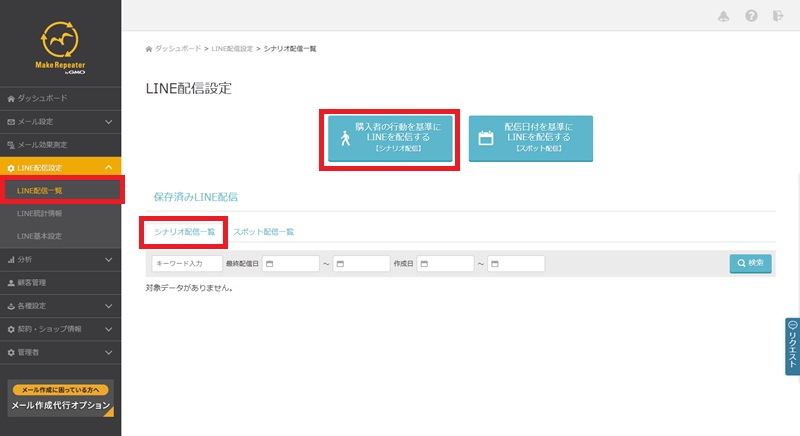
Task: Click the 契約・ショップ情報 gear icon
Action: [x=11, y=329]
